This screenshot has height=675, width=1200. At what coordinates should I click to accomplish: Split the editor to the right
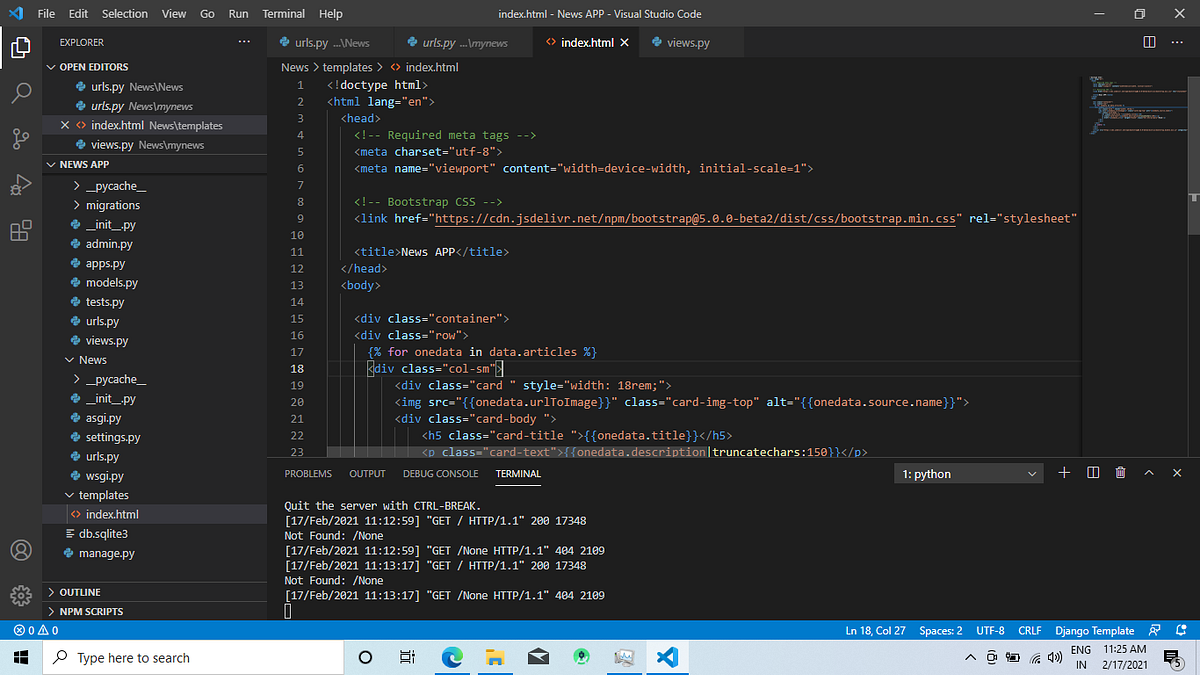[x=1149, y=42]
